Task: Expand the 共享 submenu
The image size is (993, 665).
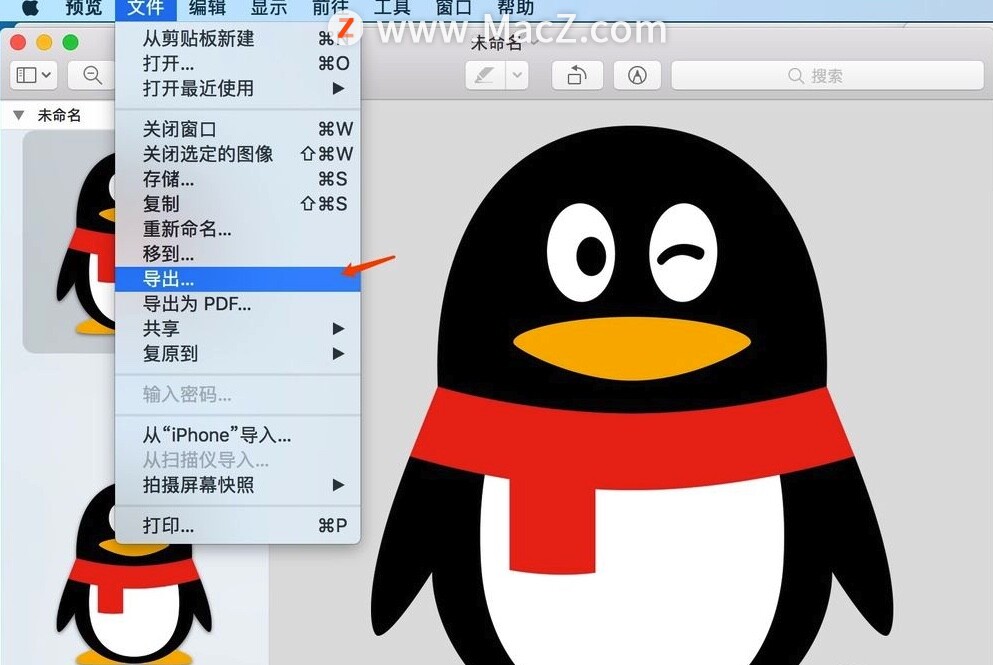Action: point(237,329)
